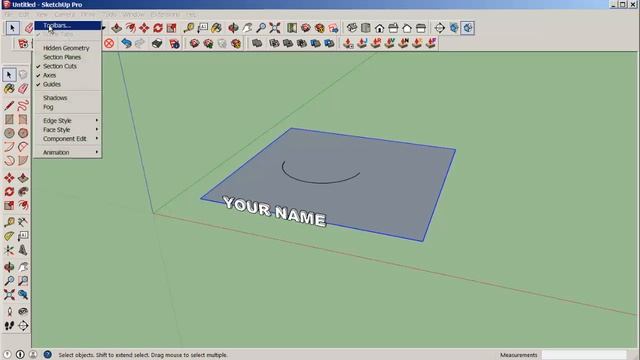Select Top view icon
Viewport: 640px width, 360px height.
366,28
